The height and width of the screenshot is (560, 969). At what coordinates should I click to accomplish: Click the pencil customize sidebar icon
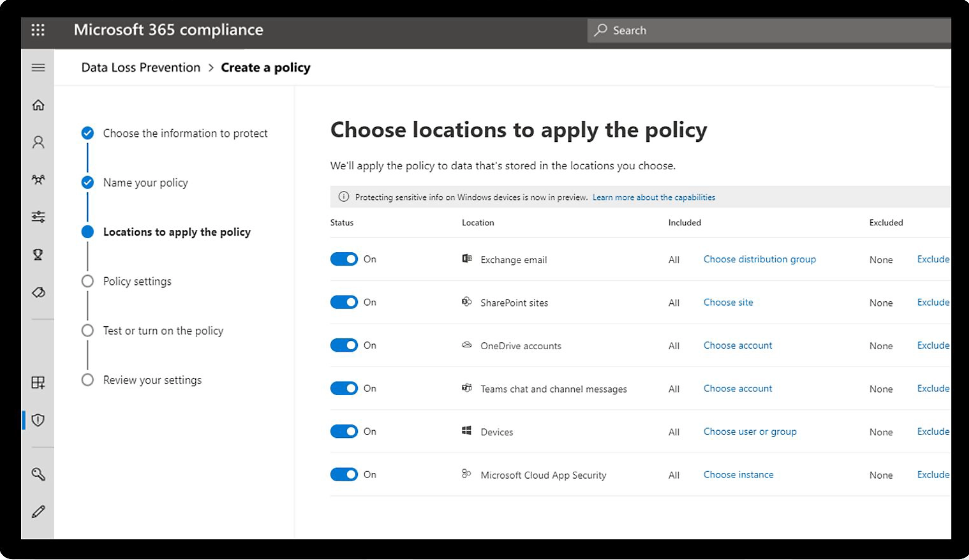click(x=38, y=512)
